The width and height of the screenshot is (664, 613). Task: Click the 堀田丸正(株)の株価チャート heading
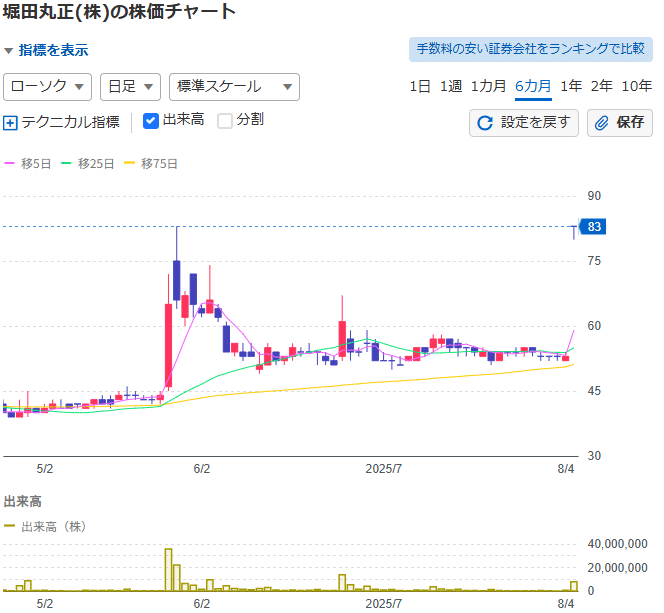pos(119,11)
